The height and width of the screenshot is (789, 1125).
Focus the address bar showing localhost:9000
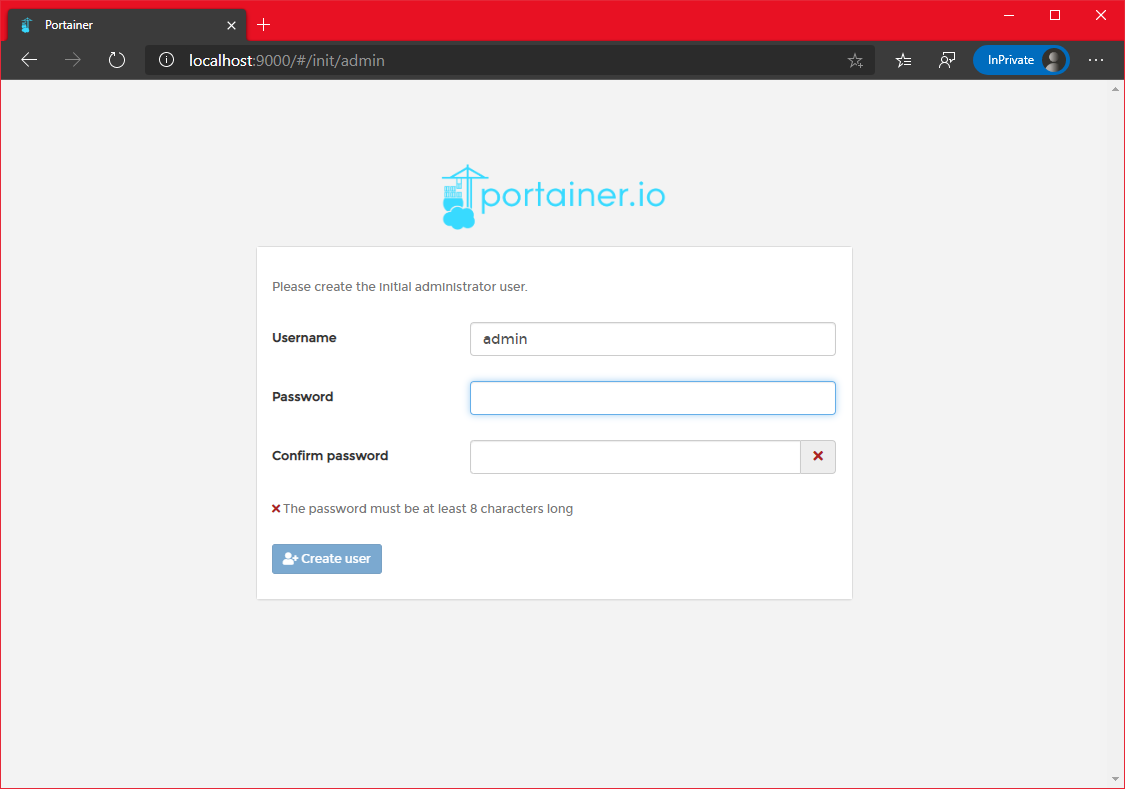tap(500, 60)
